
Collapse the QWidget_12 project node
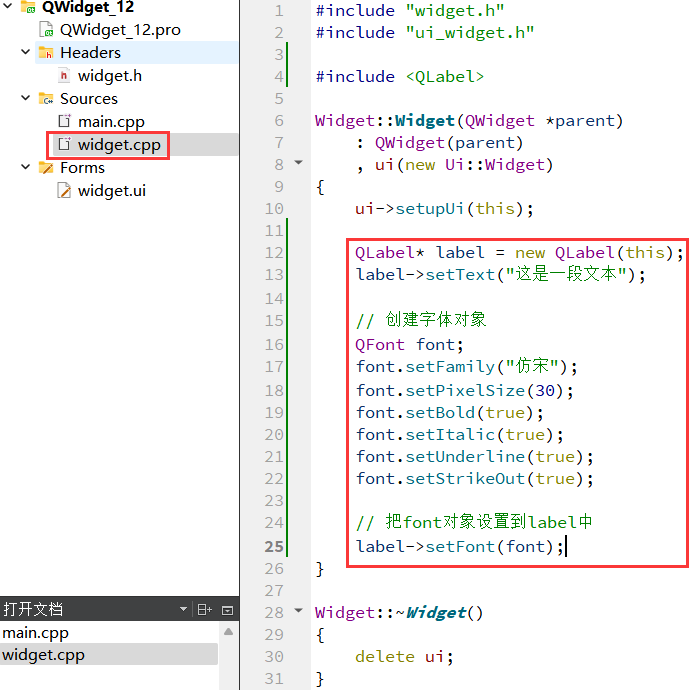click(8, 6)
